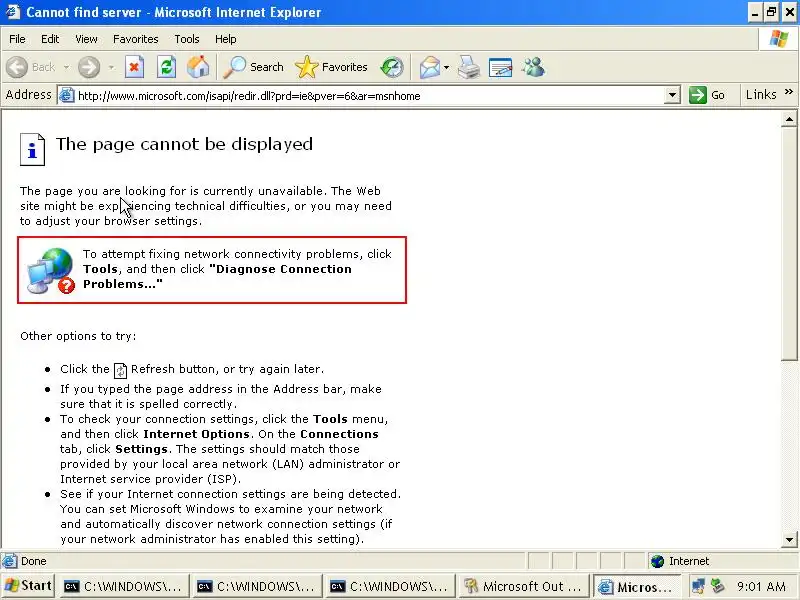Click the scrollbar down arrow
The height and width of the screenshot is (600, 800).
coord(789,540)
